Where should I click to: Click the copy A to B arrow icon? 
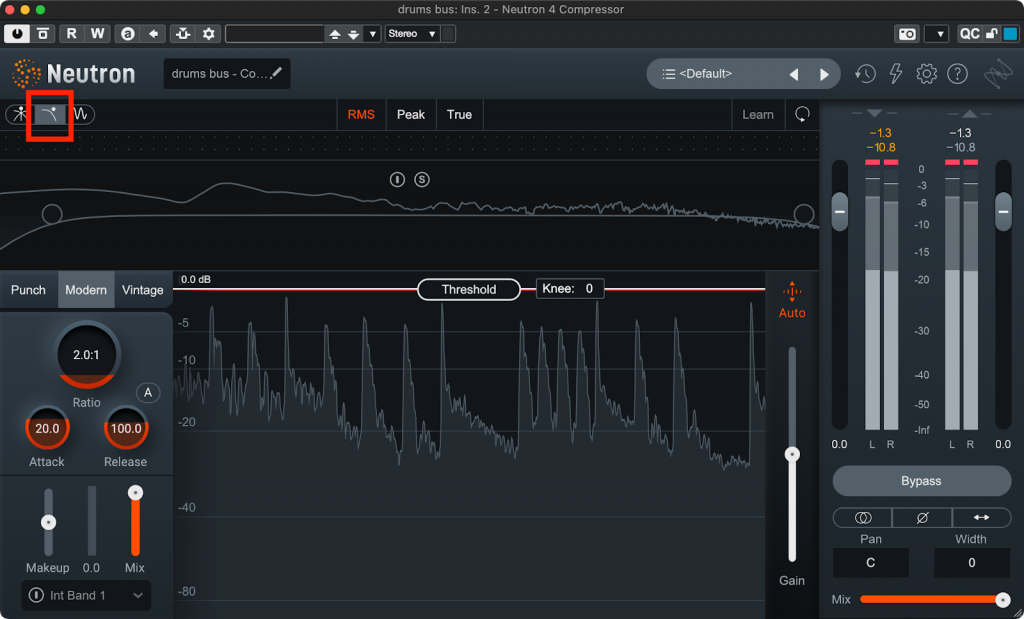coord(153,33)
